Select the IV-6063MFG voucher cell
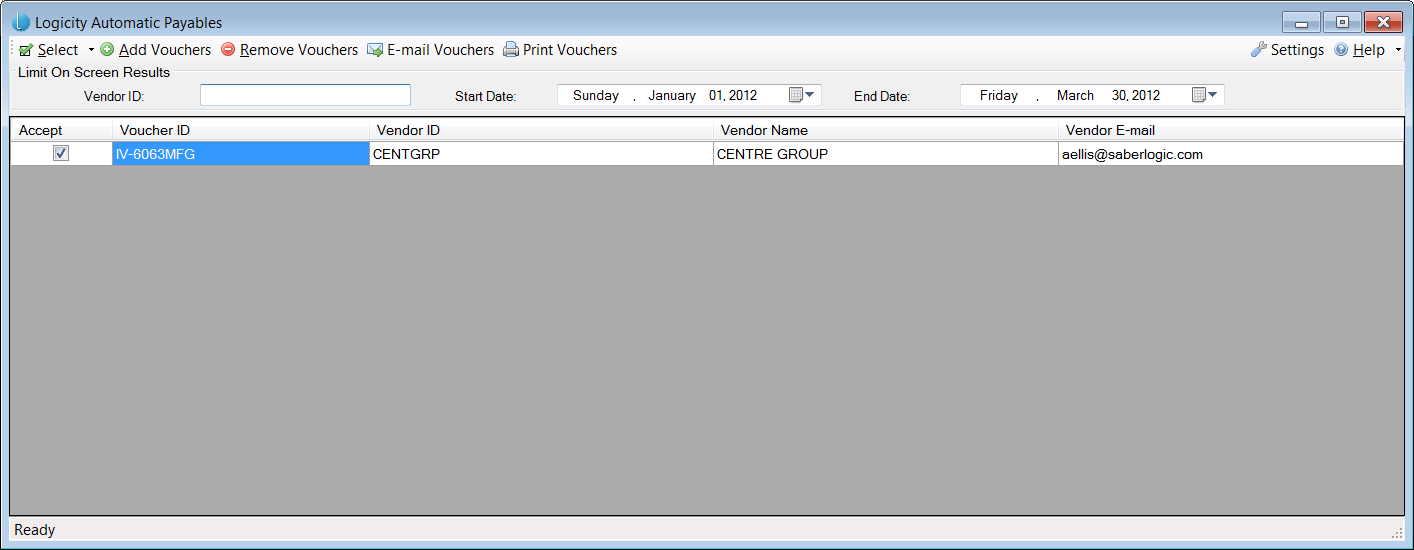The width and height of the screenshot is (1414, 550). (240, 154)
